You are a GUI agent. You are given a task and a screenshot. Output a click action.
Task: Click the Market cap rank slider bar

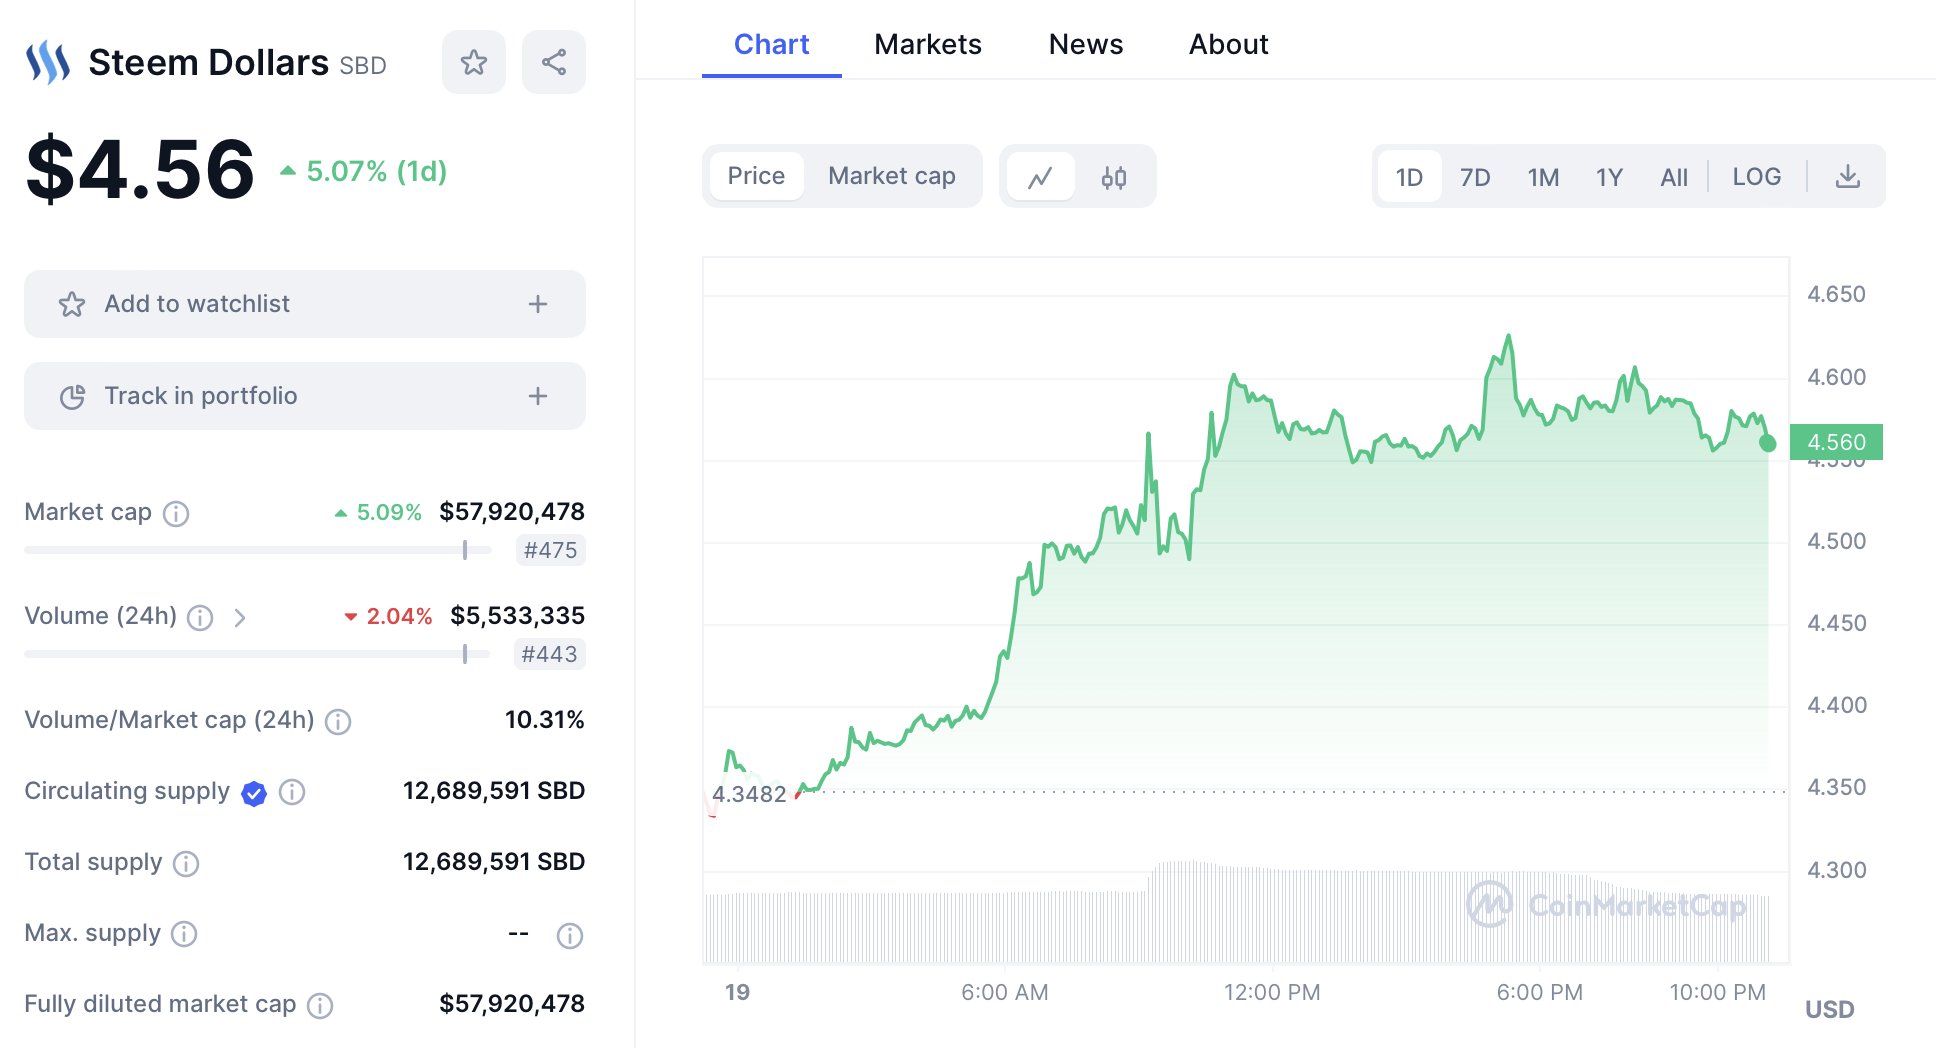[258, 550]
